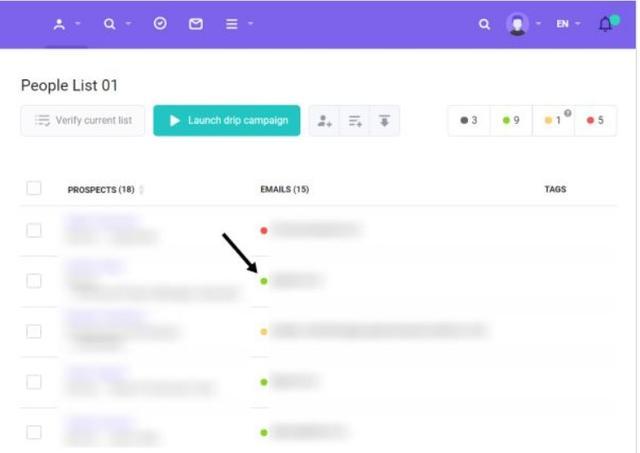This screenshot has height=453, width=640.
Task: Click the green status dot in fifth row
Action: point(264,433)
